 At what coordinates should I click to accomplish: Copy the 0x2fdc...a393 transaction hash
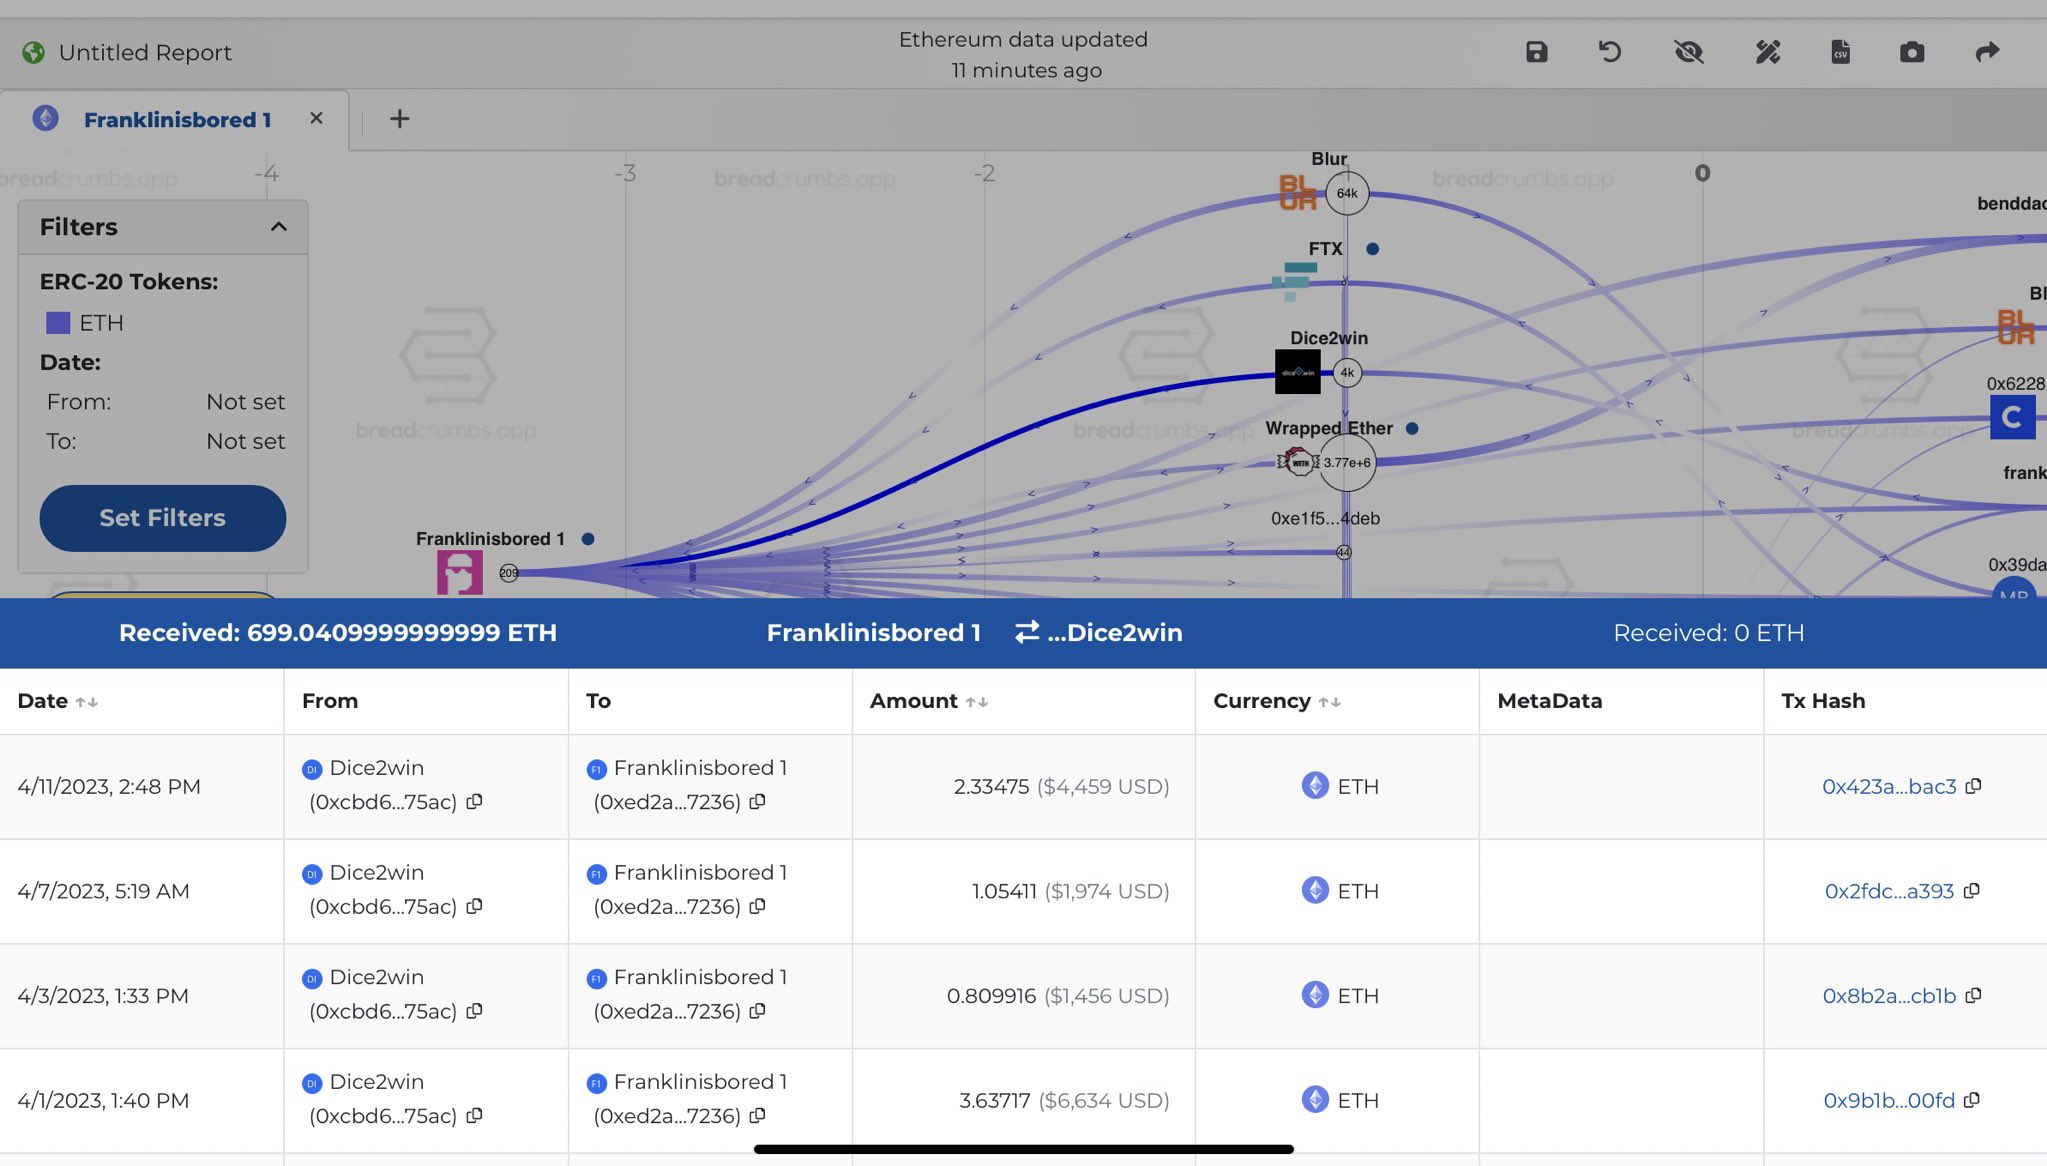(x=1971, y=890)
